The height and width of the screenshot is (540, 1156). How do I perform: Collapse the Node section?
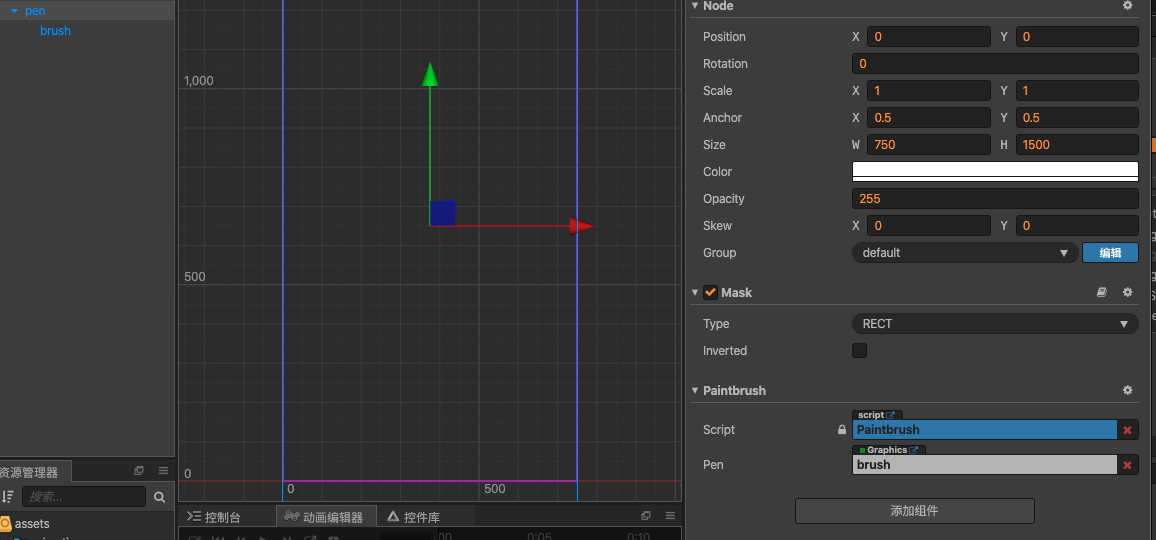(694, 5)
